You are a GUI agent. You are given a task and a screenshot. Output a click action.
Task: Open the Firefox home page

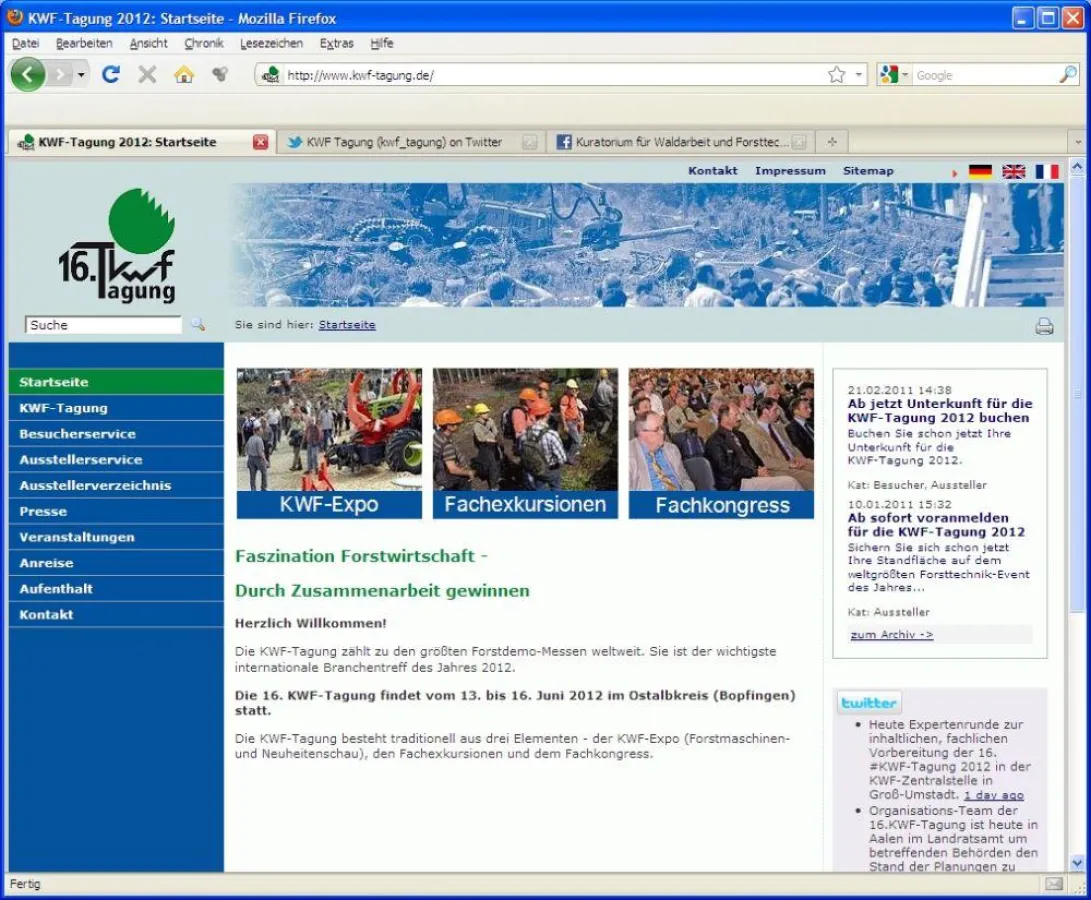tap(185, 74)
